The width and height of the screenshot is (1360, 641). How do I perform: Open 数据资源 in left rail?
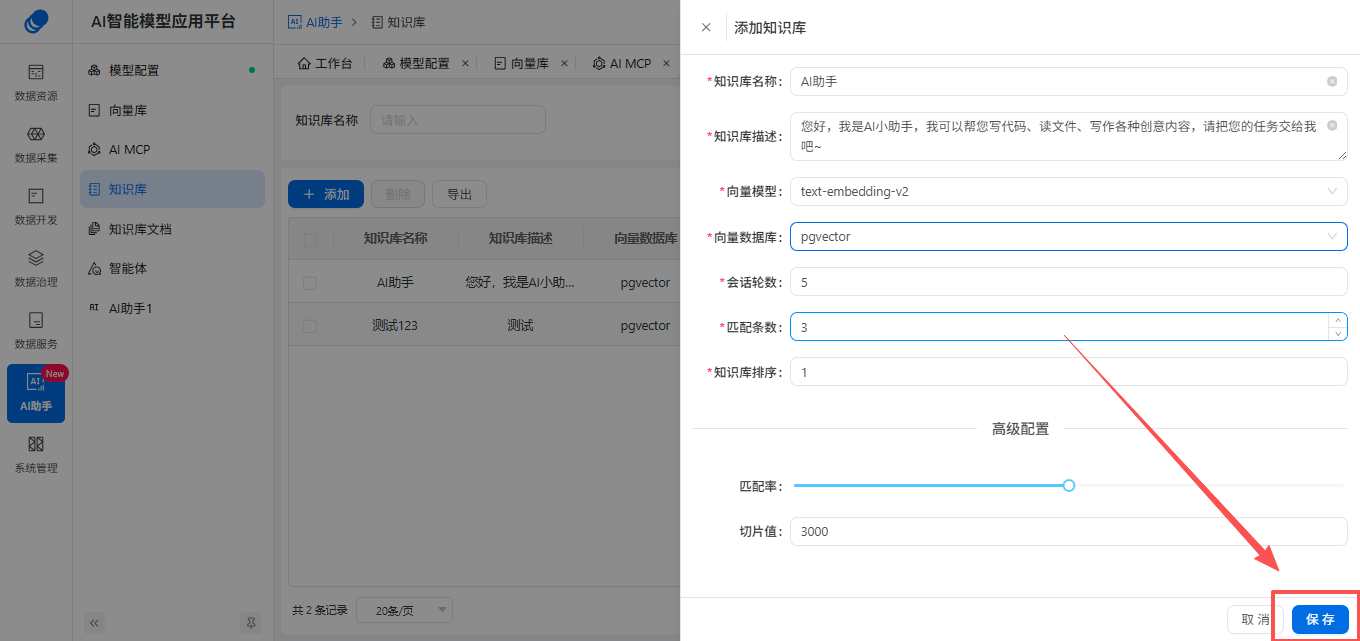click(36, 82)
